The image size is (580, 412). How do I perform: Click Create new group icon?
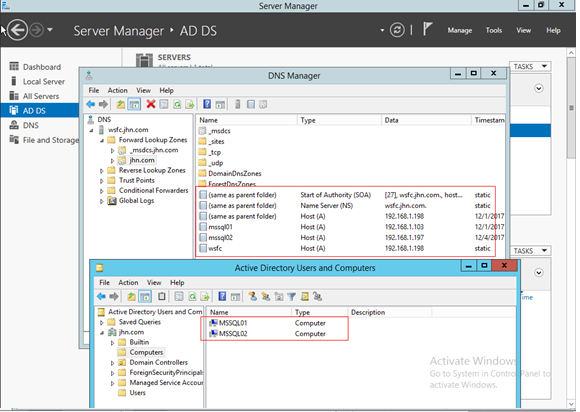(x=266, y=297)
